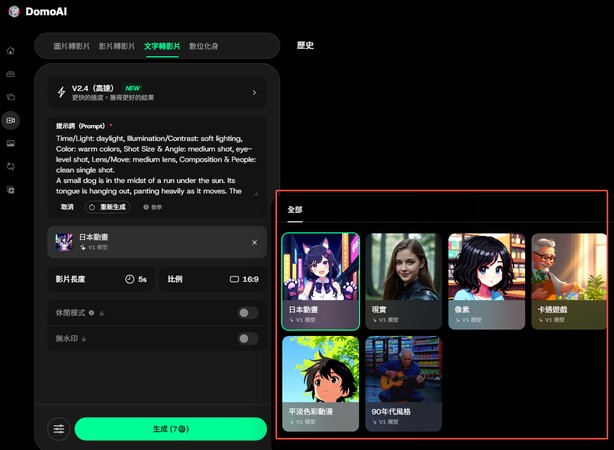Click the aspect ratio rectangle icon
Screen dimensions: 614x450
click(234, 279)
